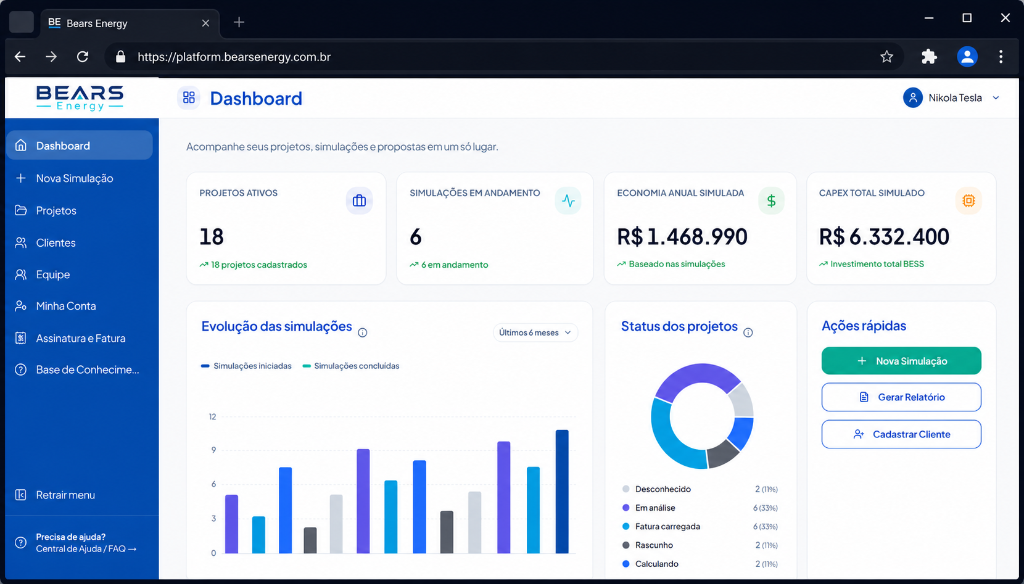Open Base de Conhecimento in sidebar
1024x584 pixels.
point(79,370)
